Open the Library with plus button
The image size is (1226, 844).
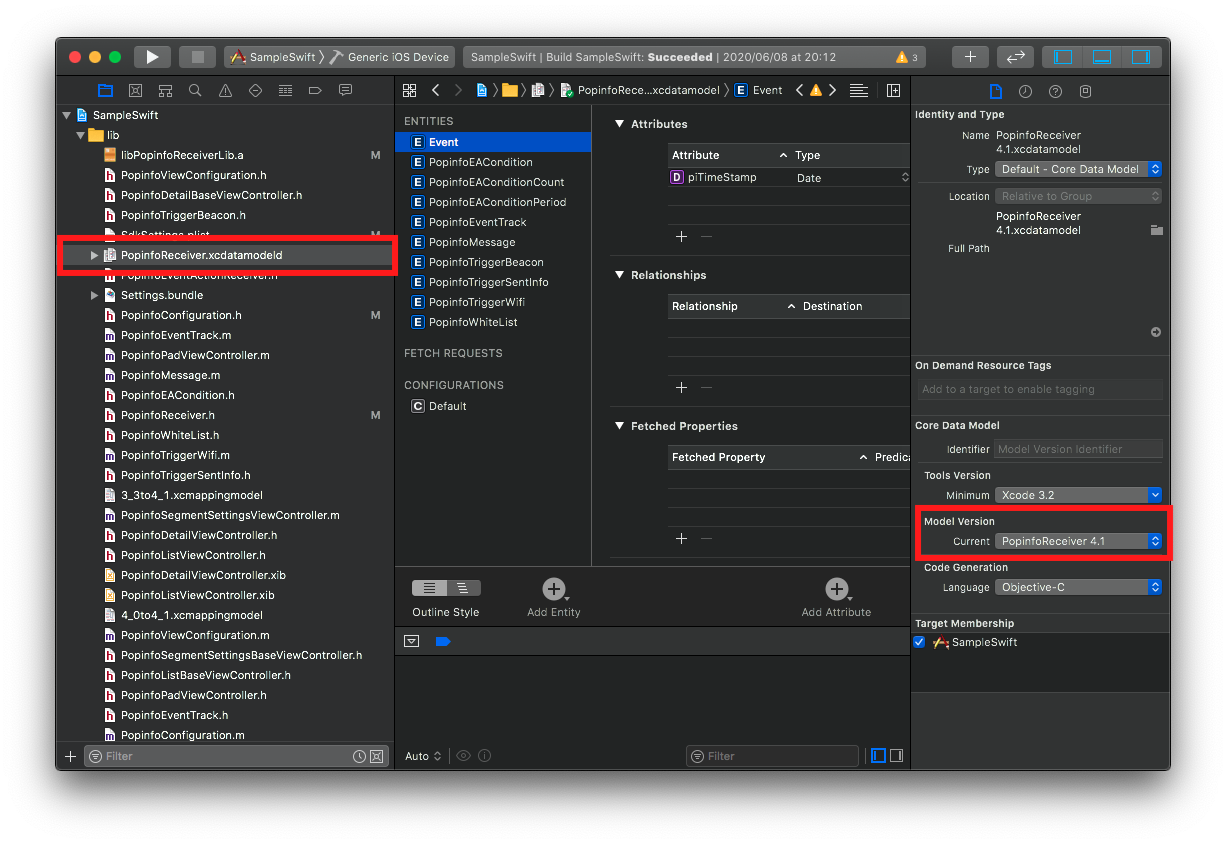[x=969, y=57]
